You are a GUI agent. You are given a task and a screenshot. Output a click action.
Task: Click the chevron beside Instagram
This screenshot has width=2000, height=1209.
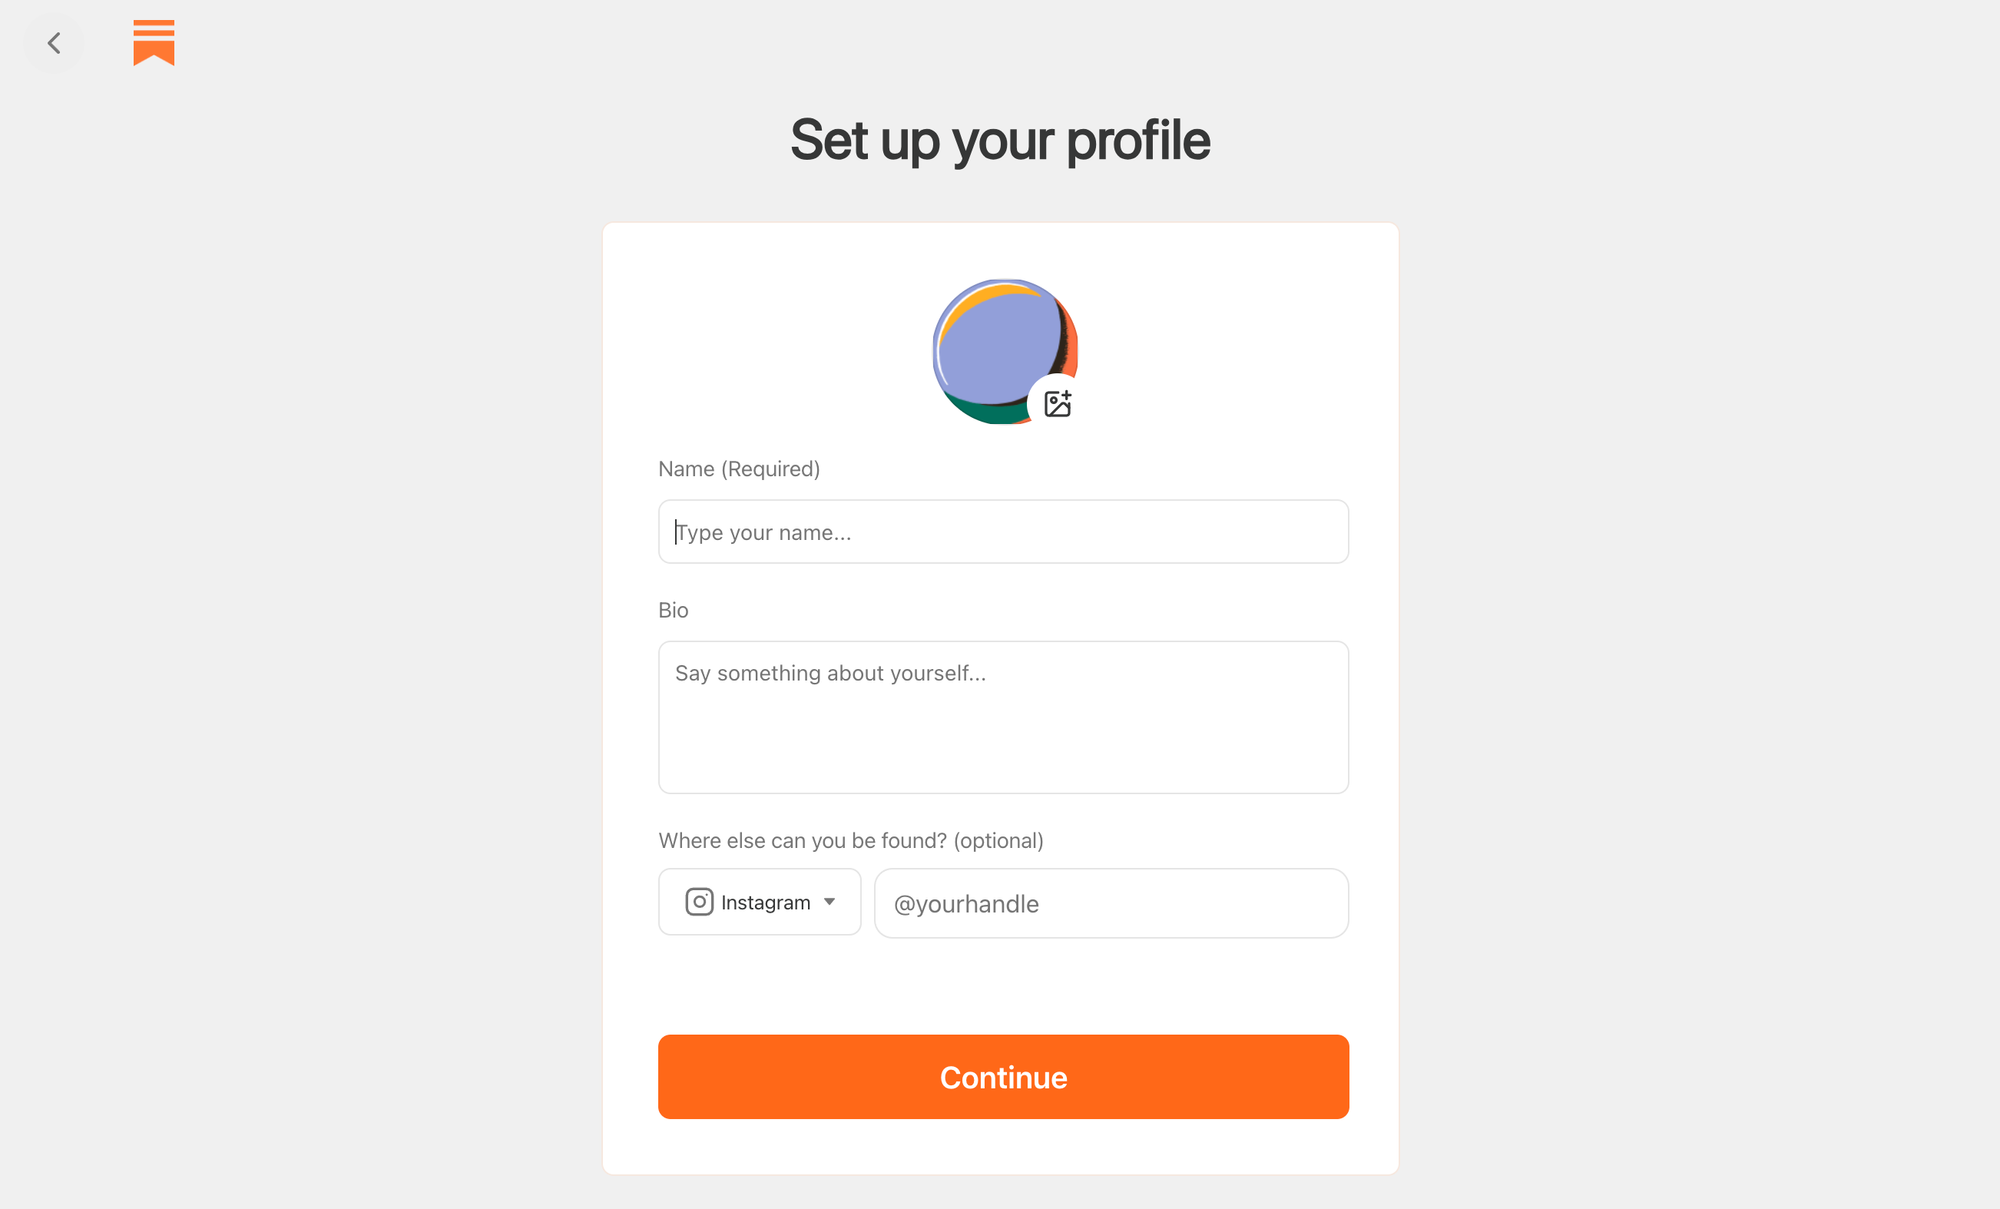[x=830, y=901]
